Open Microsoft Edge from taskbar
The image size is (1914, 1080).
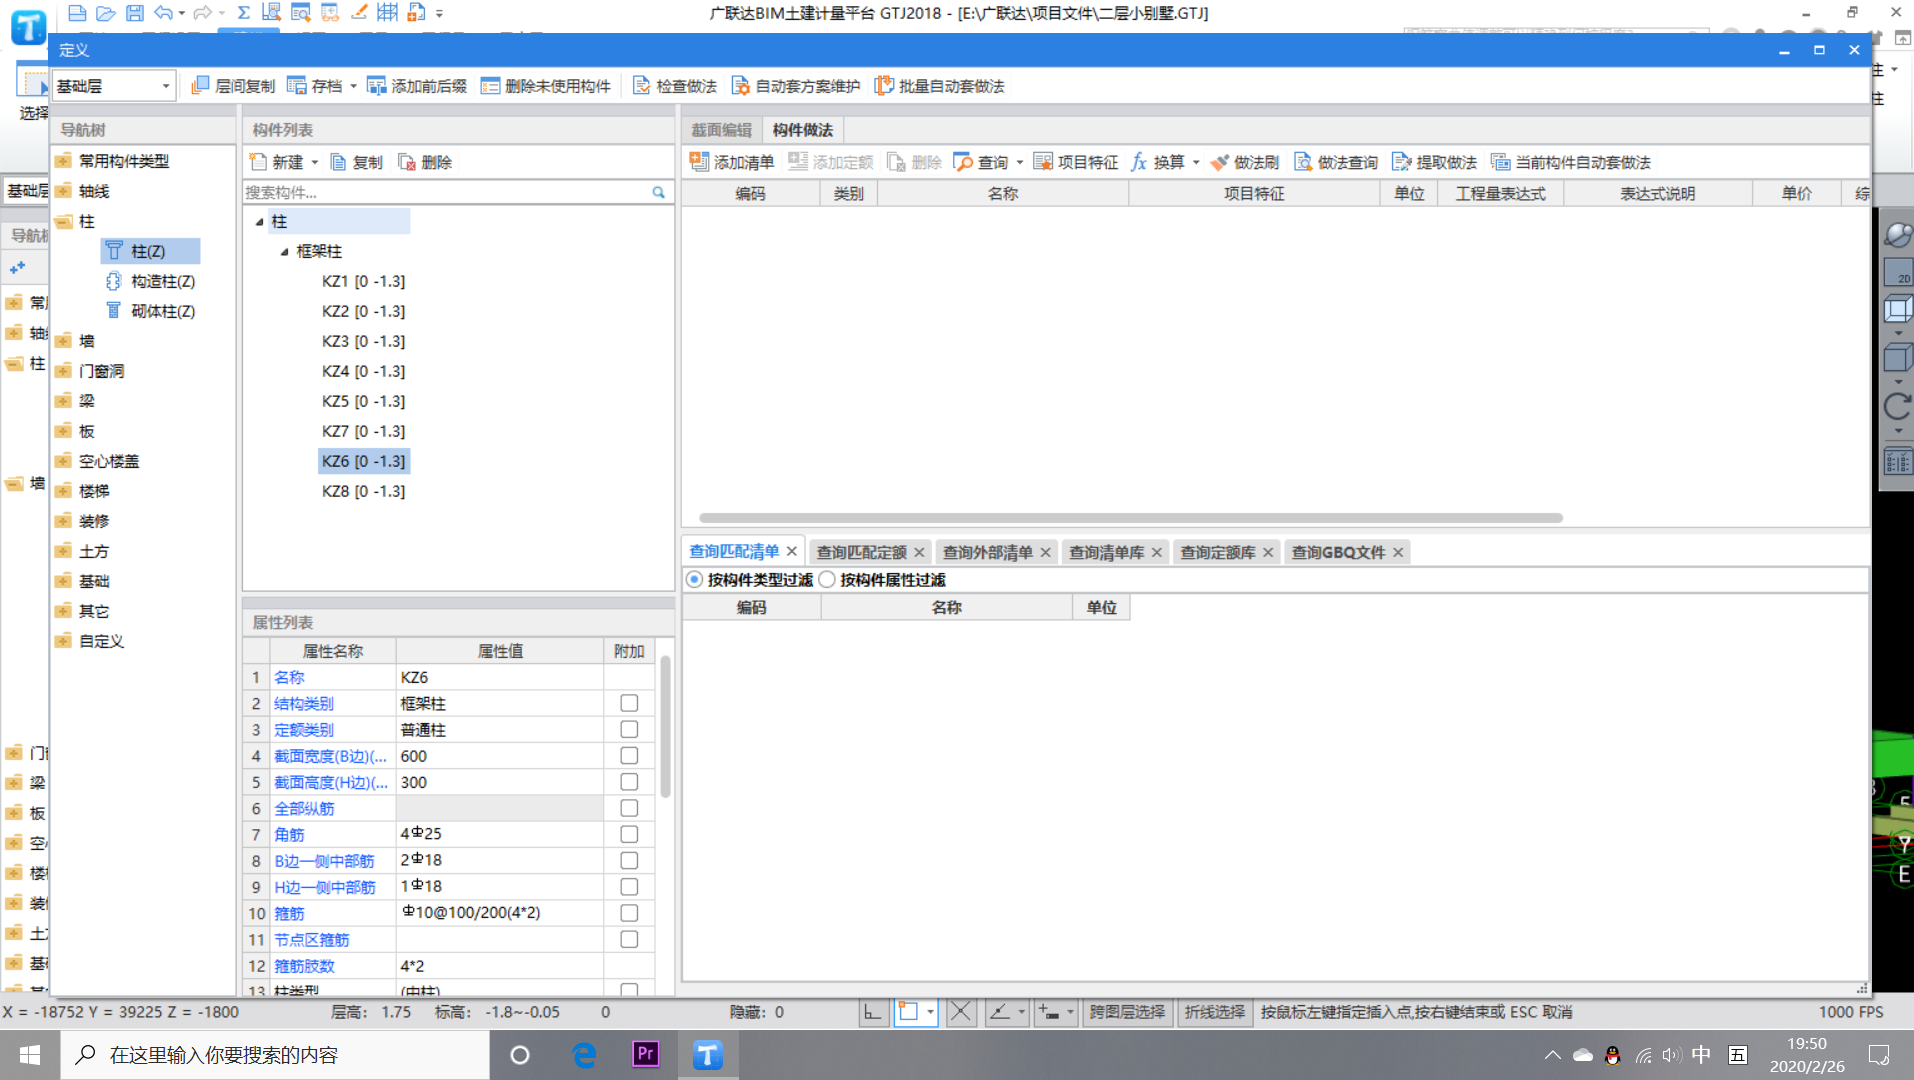pos(584,1055)
